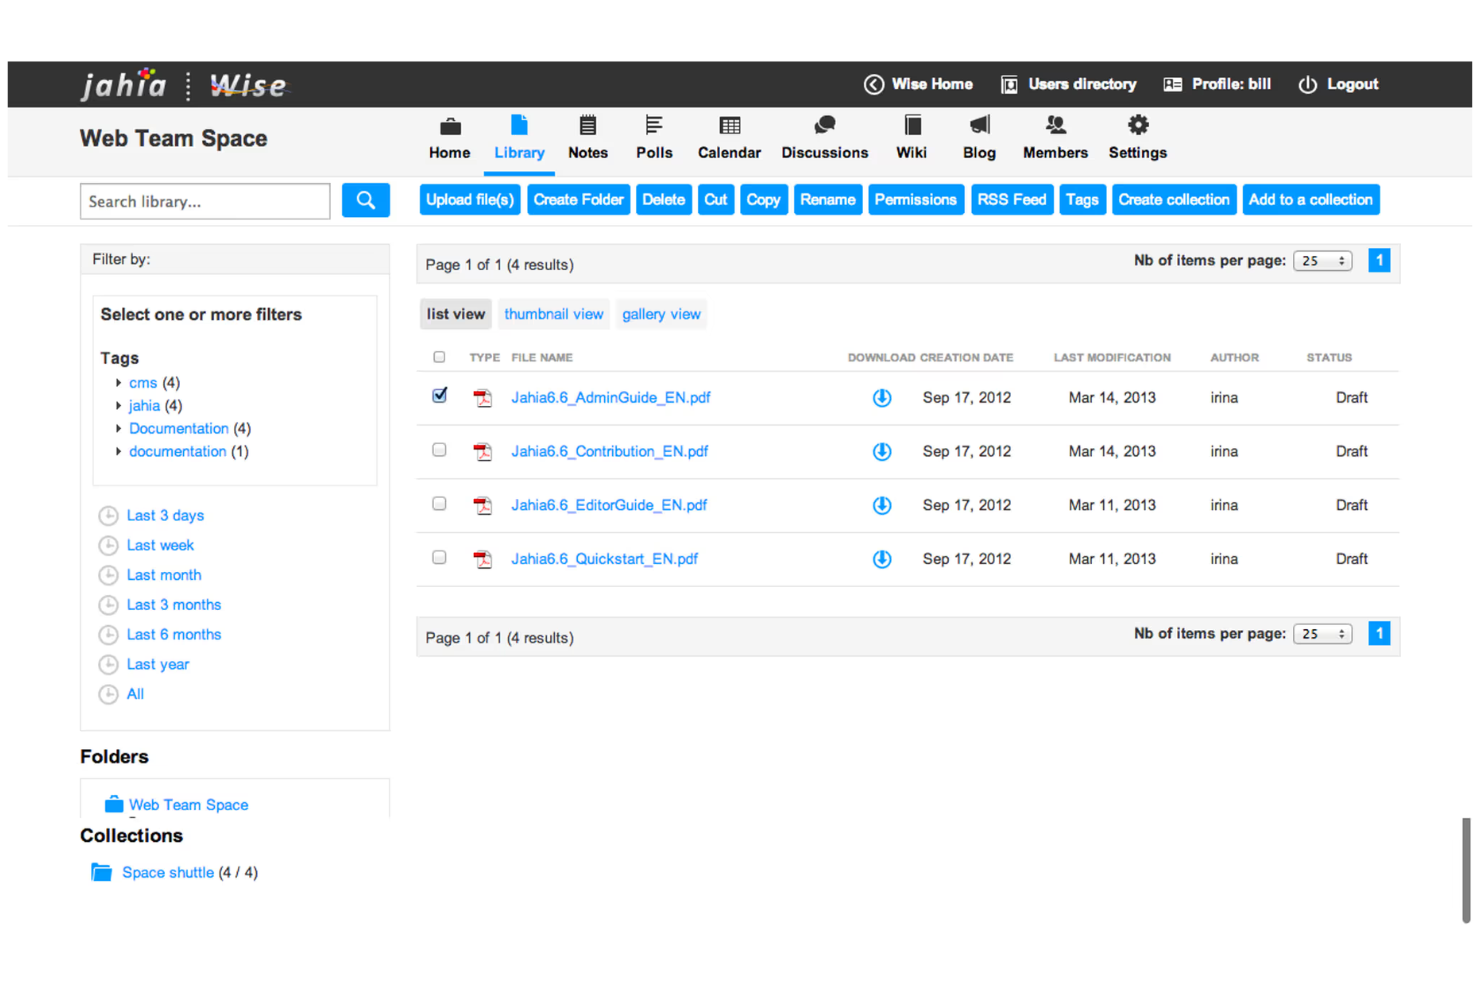
Task: Click PDF type icon for EditorGuide
Action: [x=483, y=506]
